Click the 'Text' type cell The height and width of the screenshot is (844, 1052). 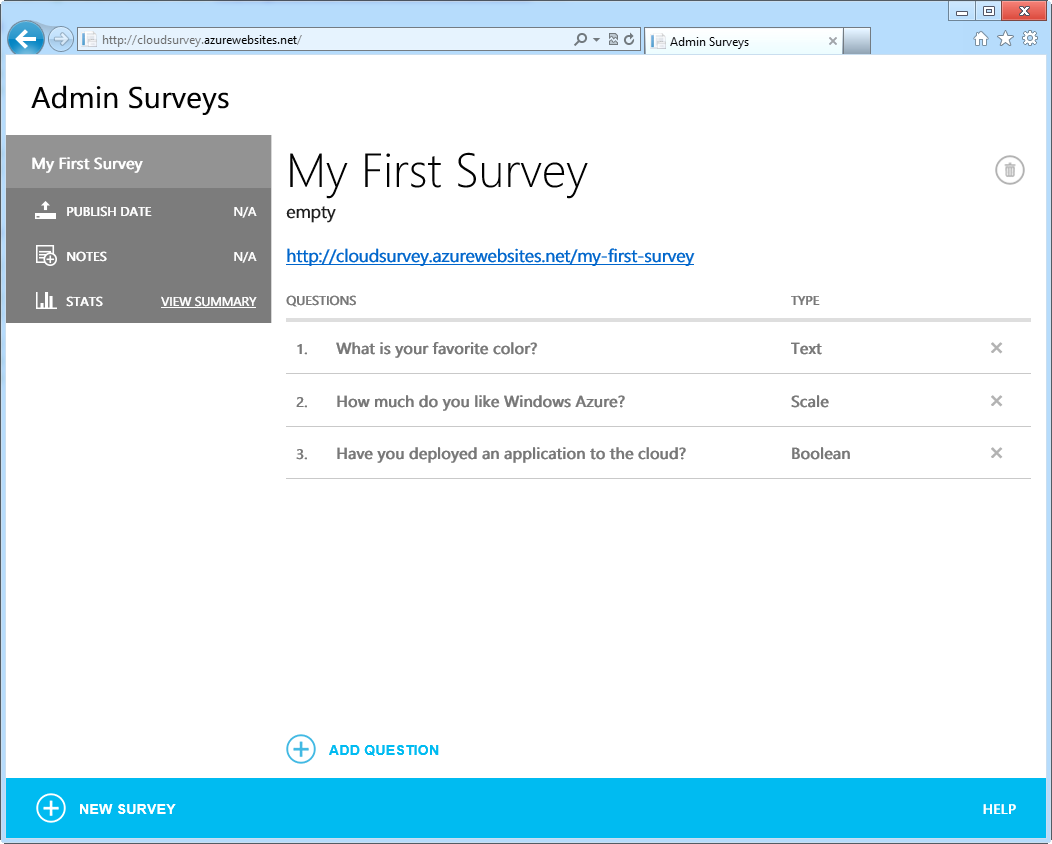(x=806, y=348)
